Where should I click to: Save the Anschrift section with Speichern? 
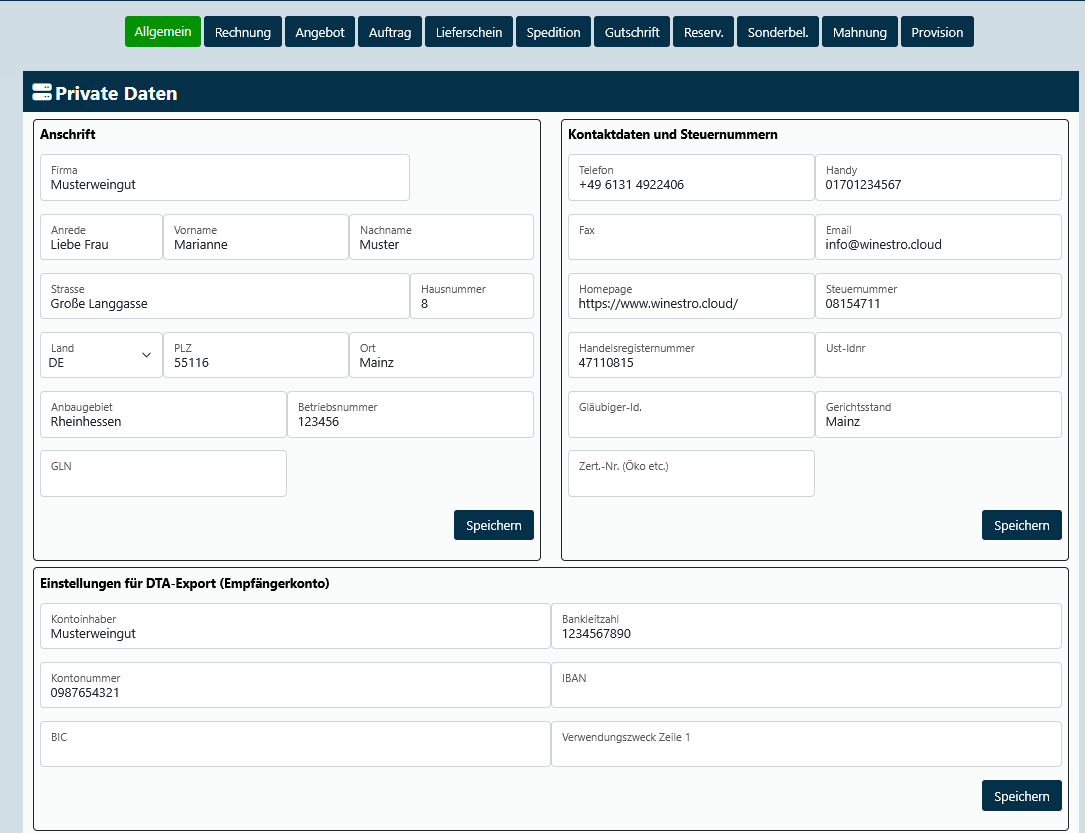tap(494, 525)
